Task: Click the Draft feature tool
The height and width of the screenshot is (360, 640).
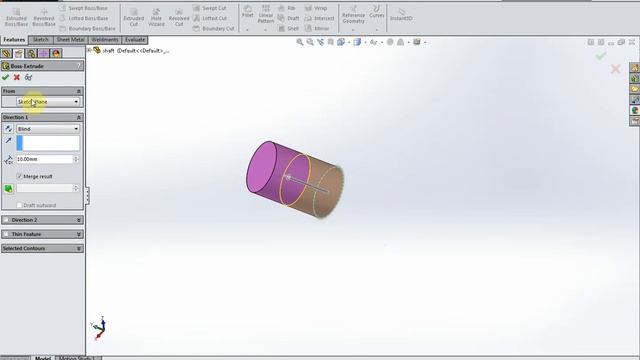Action: [x=289, y=18]
